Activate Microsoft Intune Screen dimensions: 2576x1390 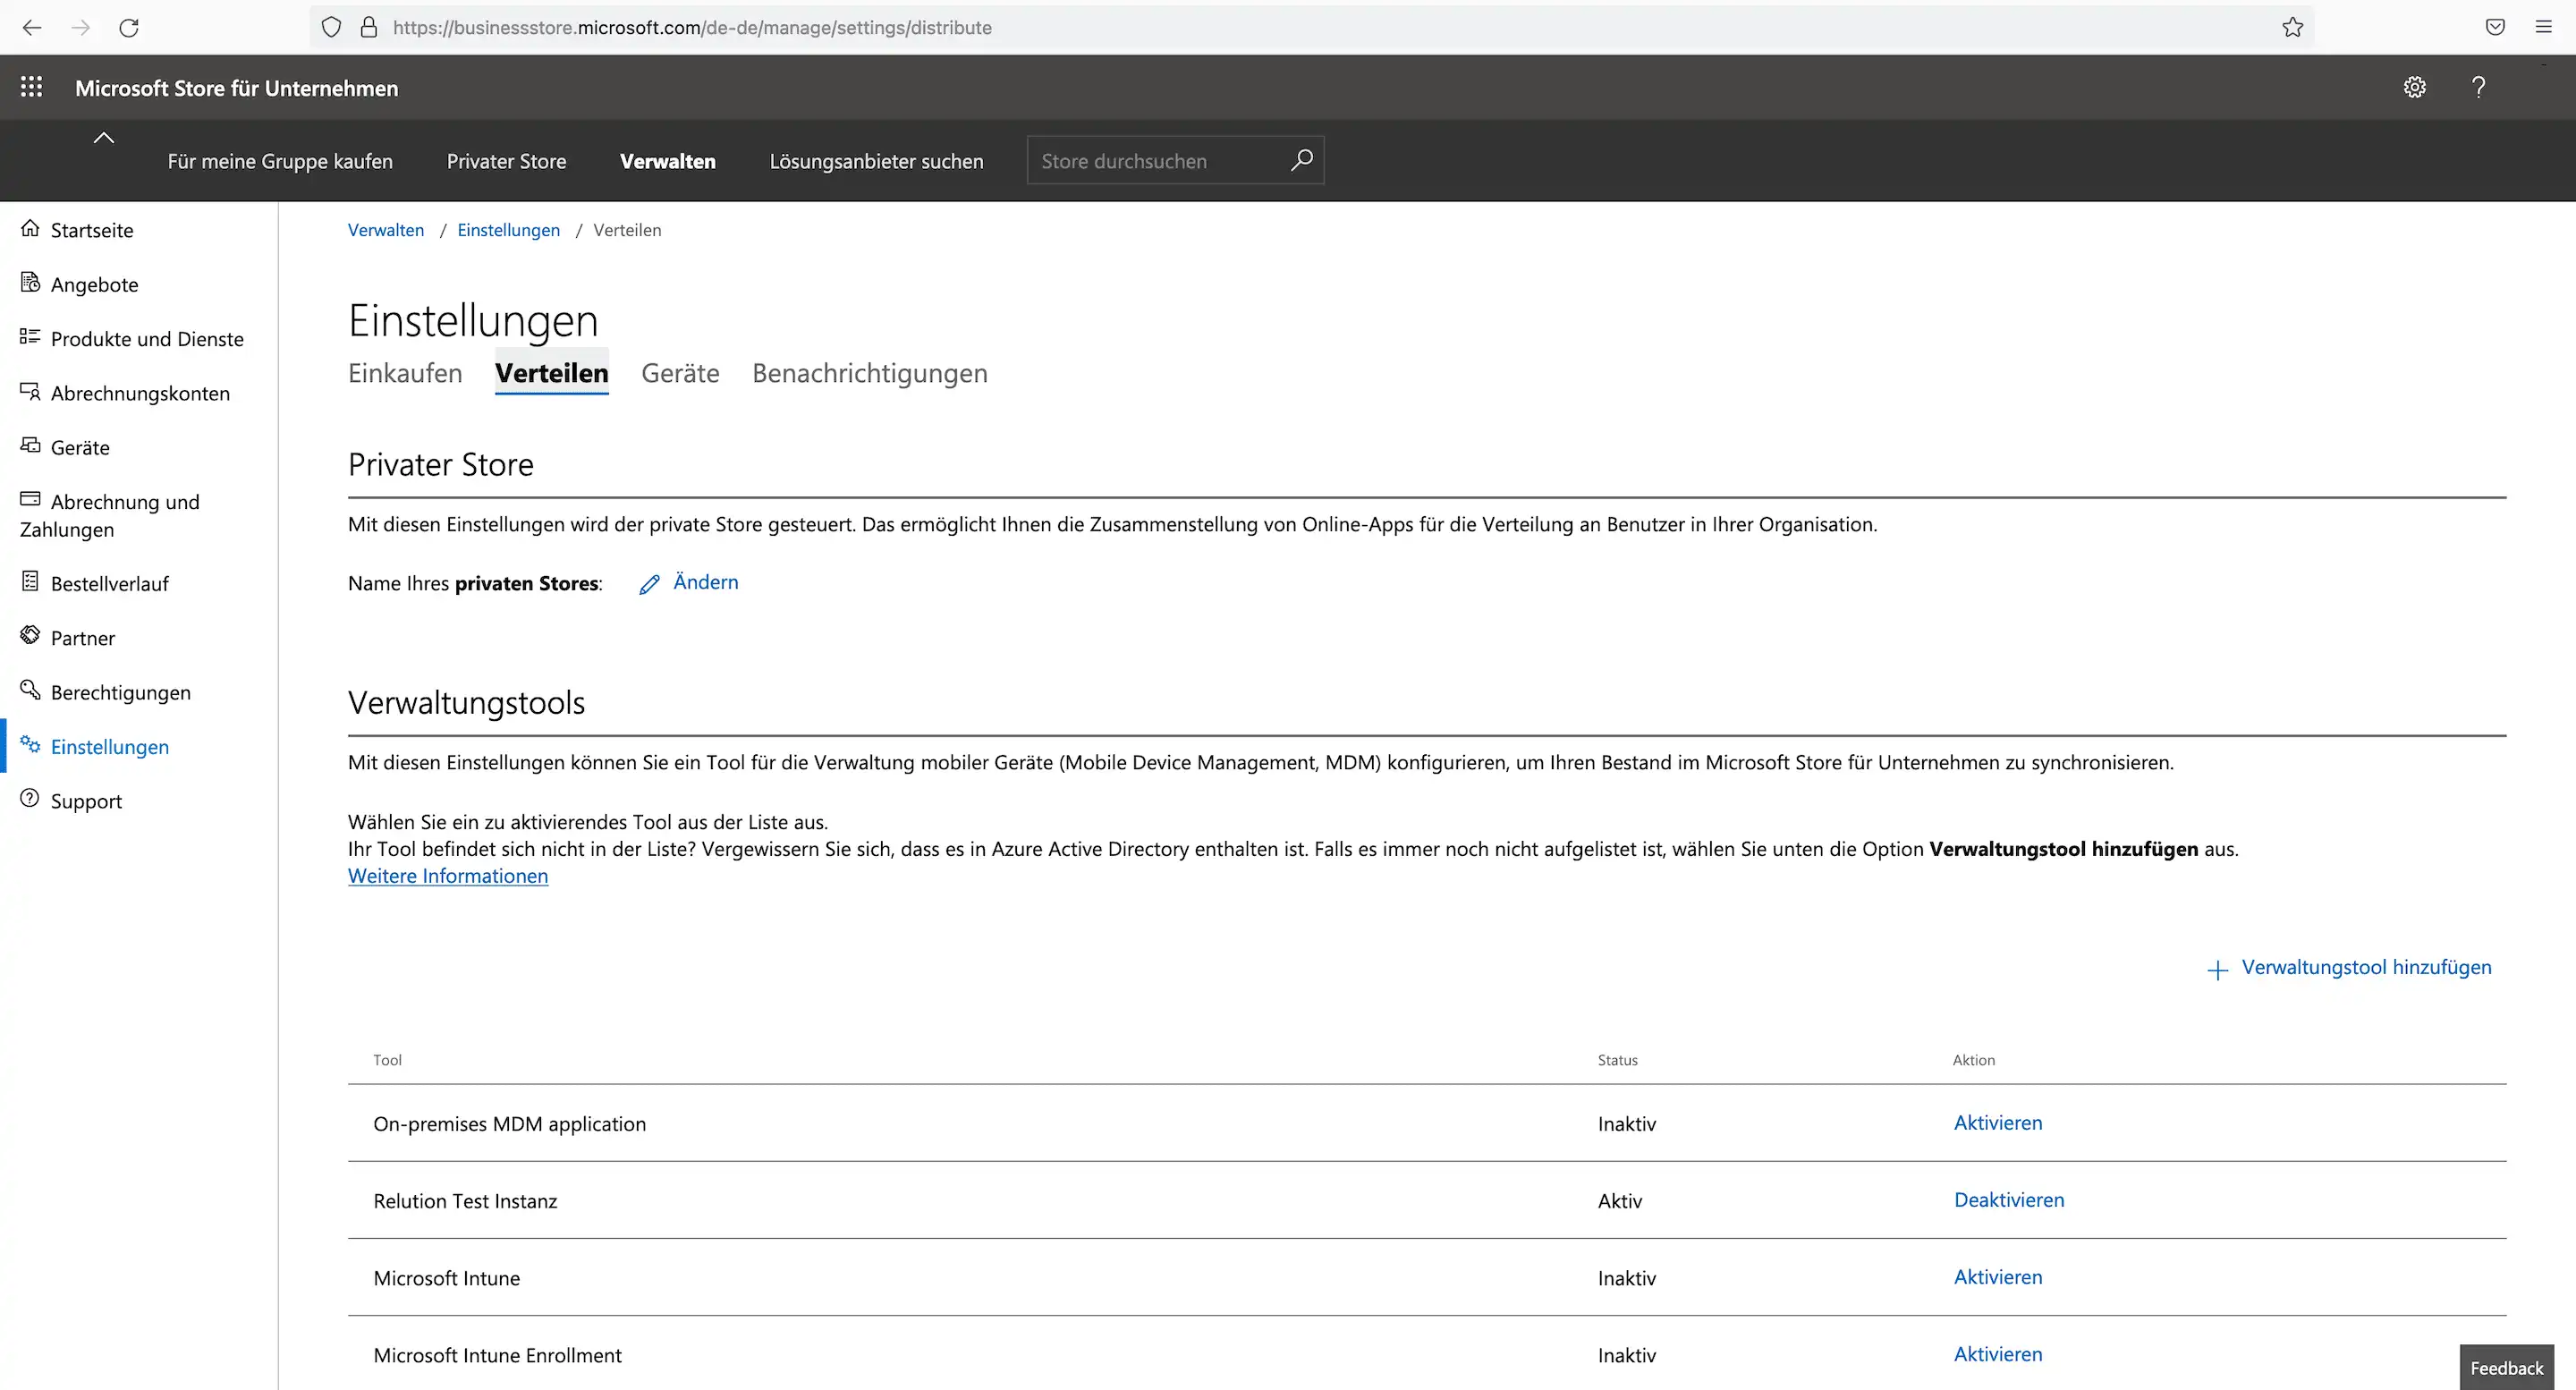pos(1998,1277)
